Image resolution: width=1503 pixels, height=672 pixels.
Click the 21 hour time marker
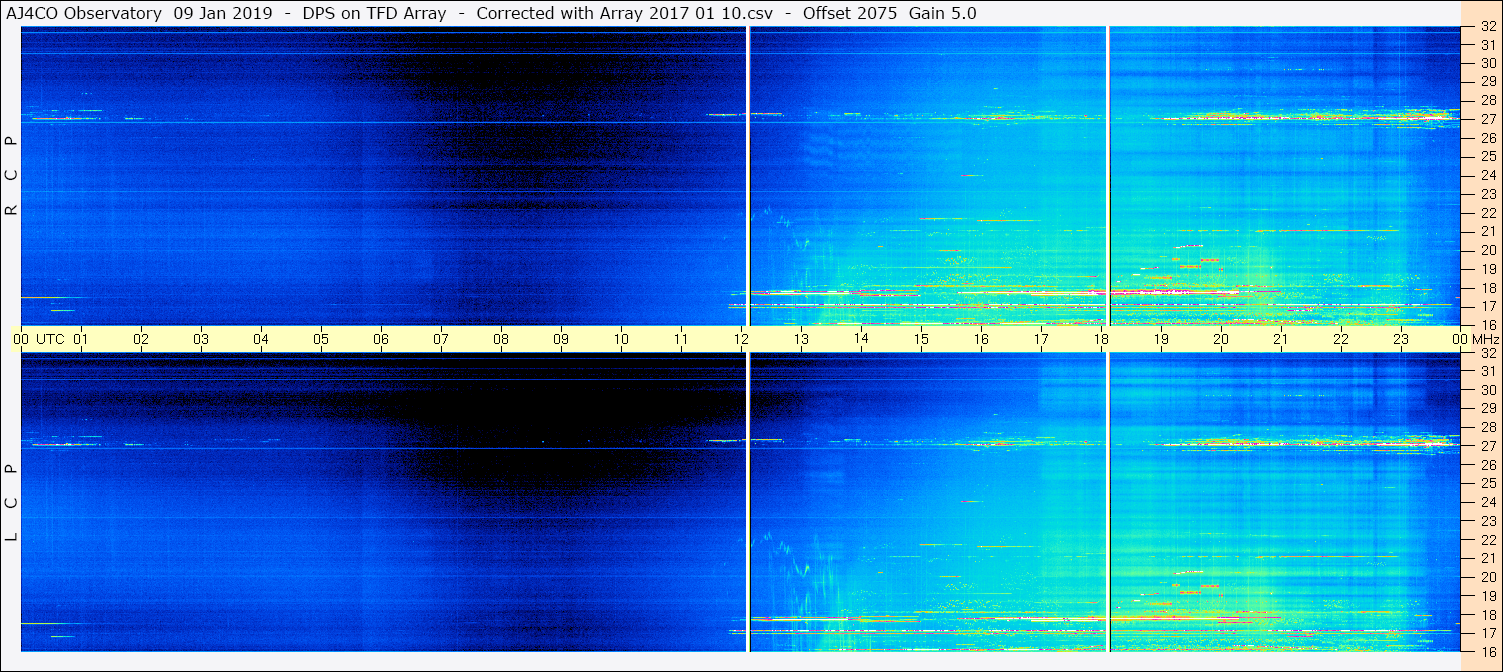click(x=1281, y=339)
